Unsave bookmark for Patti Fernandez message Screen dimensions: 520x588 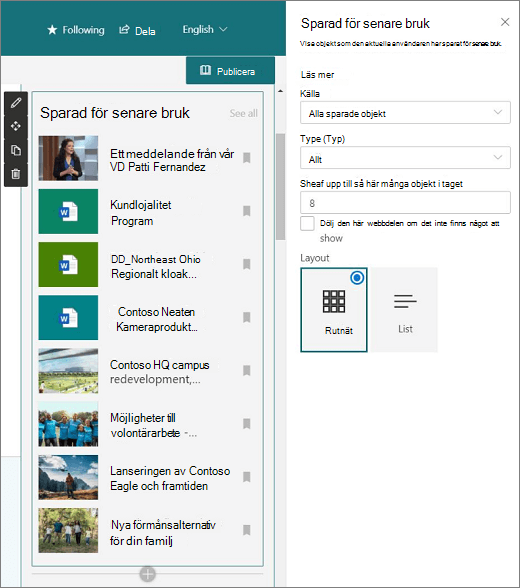point(246,158)
